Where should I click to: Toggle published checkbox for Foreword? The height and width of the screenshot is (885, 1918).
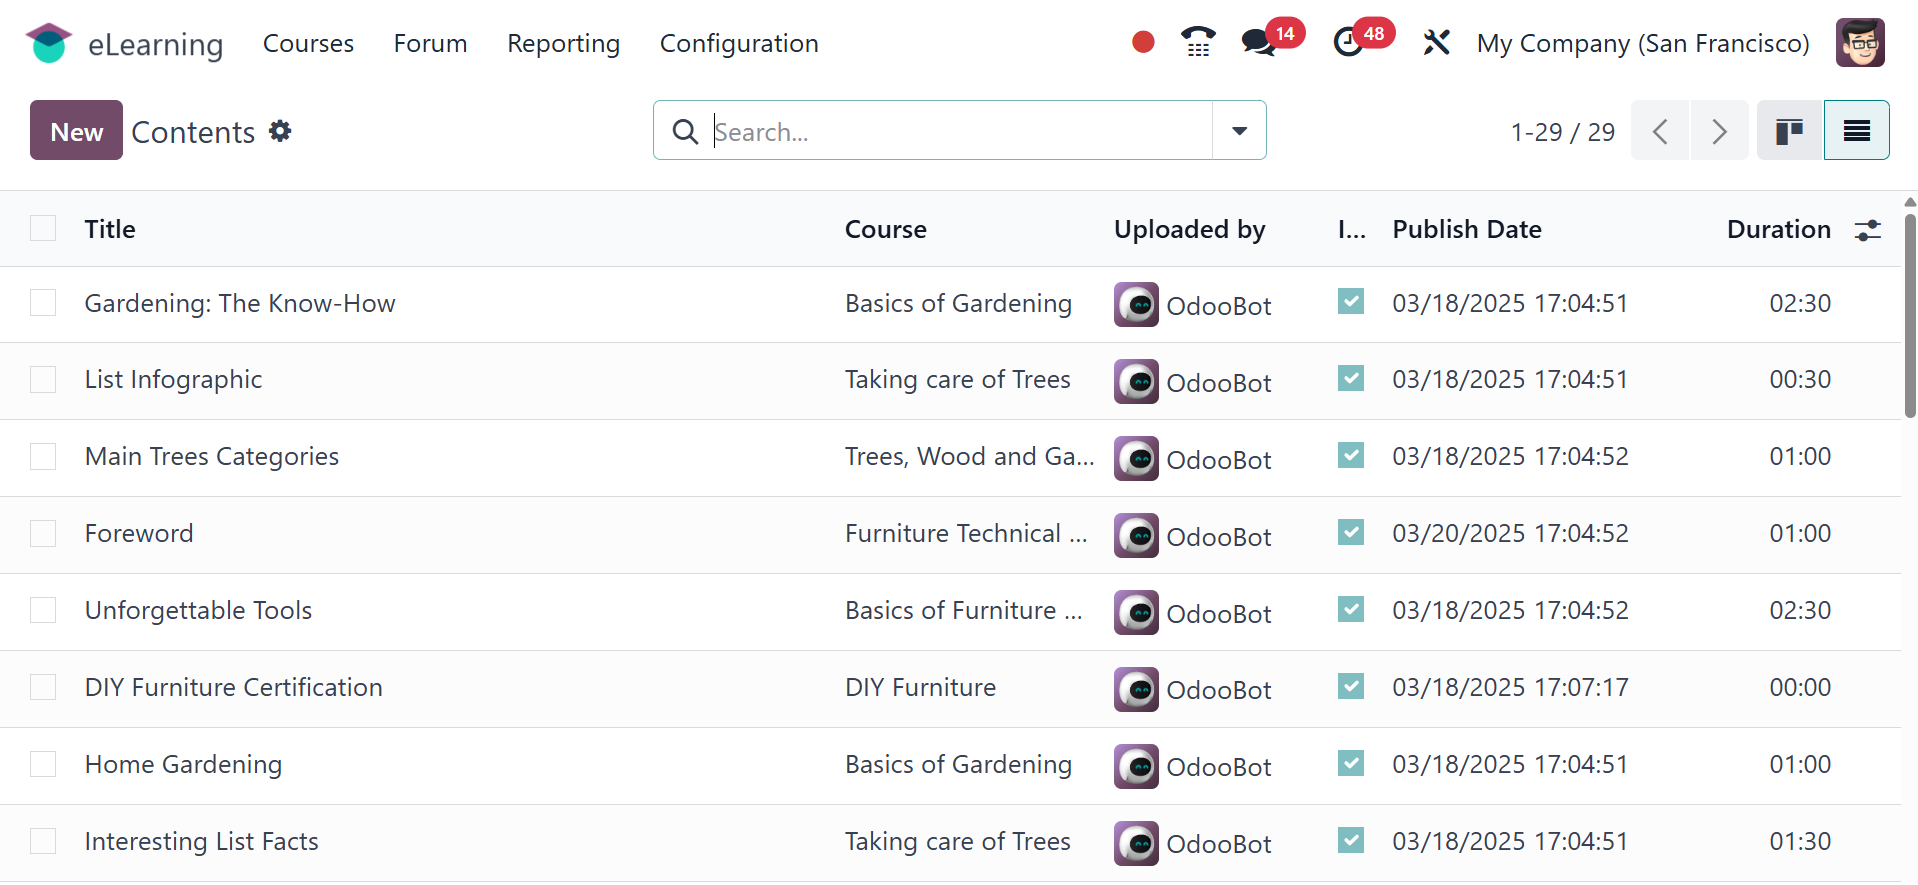pos(1351,531)
